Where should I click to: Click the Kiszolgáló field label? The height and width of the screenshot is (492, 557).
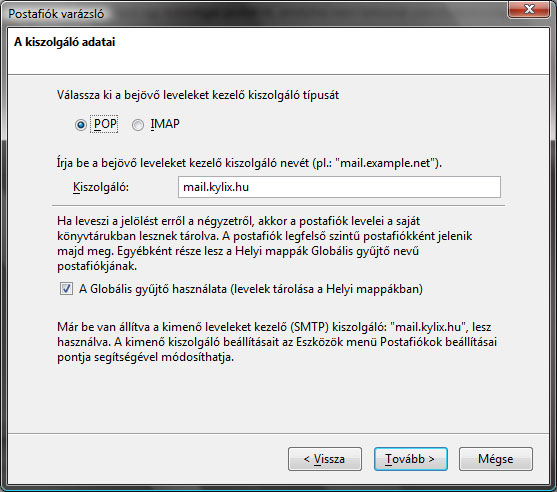point(101,187)
